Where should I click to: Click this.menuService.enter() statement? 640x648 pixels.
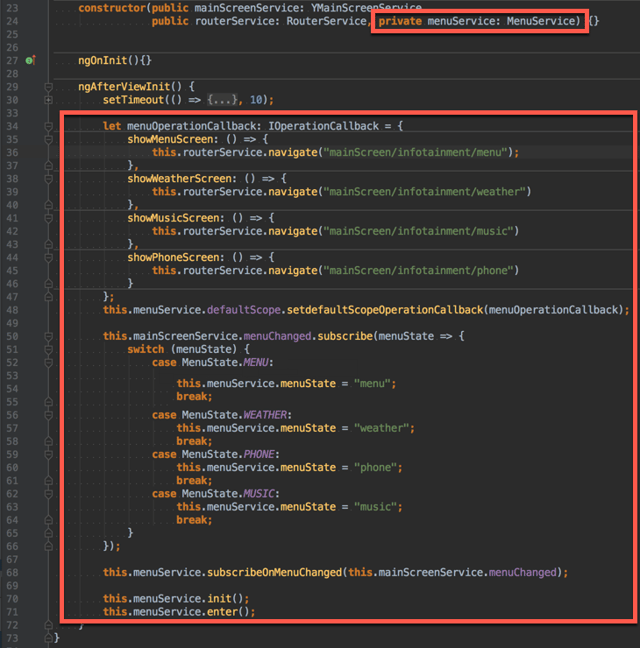click(179, 612)
